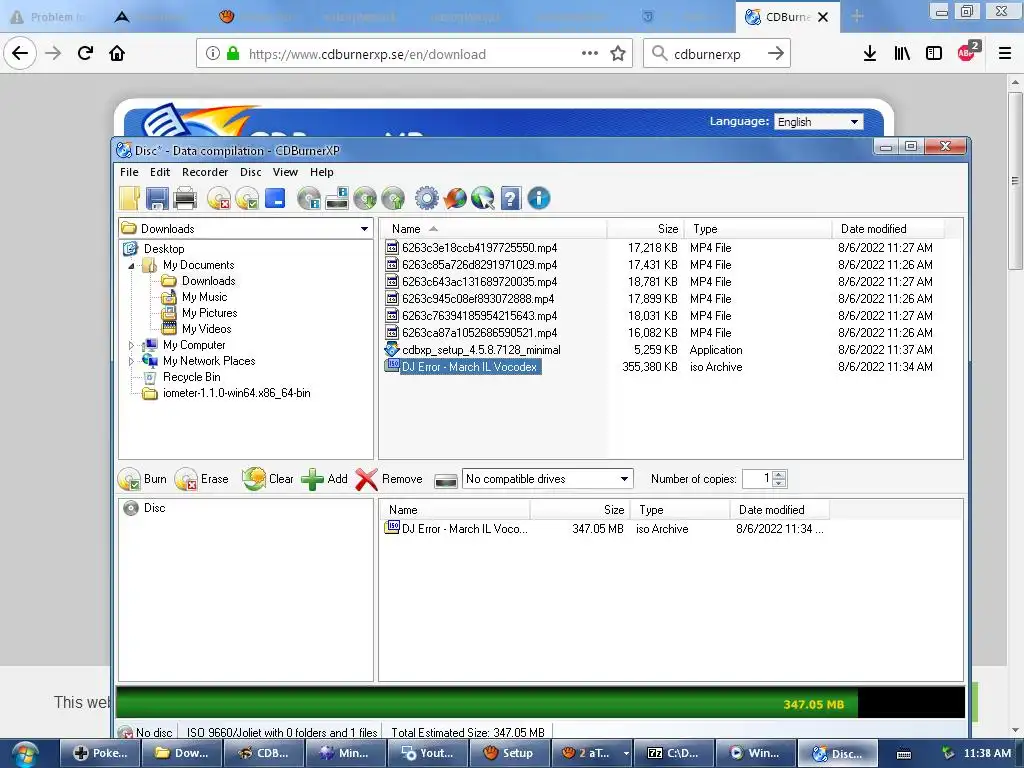Open the Help menu
The image size is (1024, 768).
(x=321, y=172)
